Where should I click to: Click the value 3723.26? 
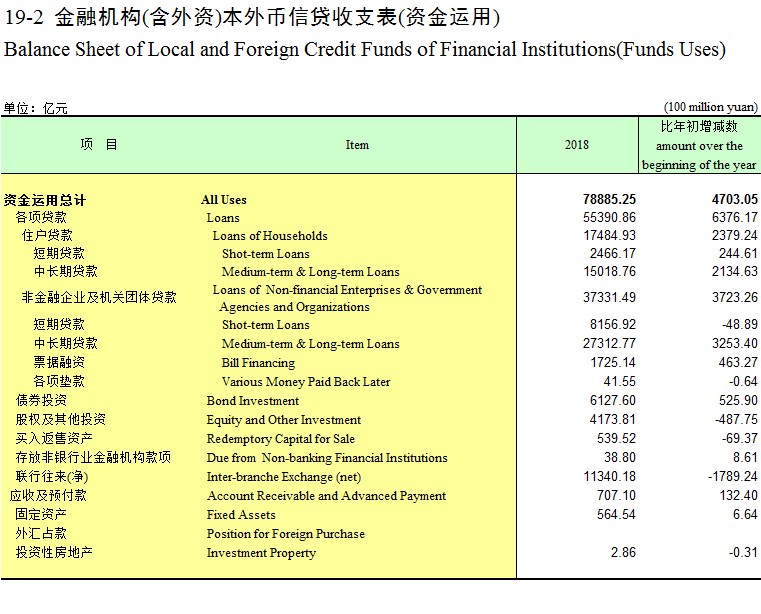734,297
